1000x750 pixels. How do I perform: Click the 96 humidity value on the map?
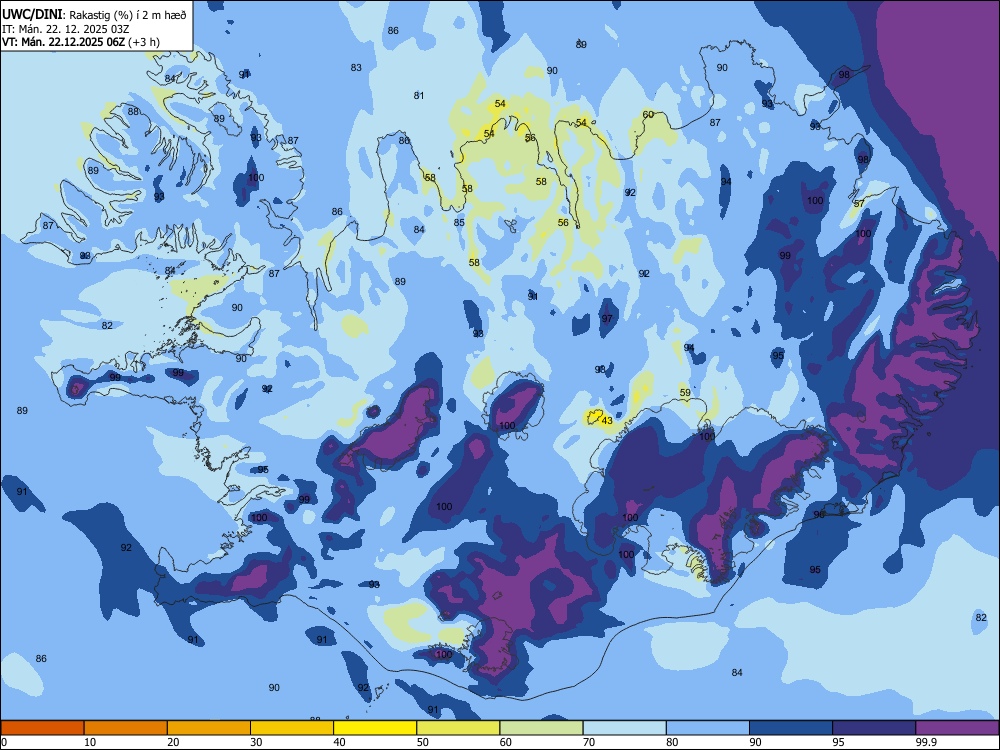(x=819, y=514)
